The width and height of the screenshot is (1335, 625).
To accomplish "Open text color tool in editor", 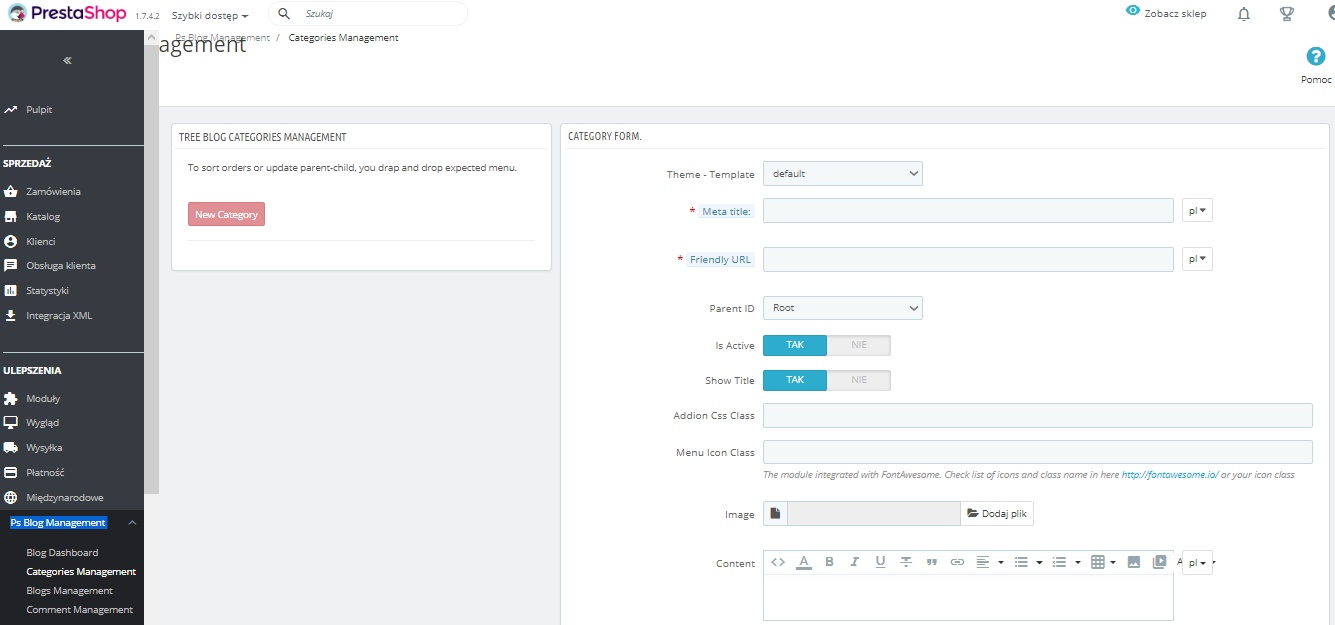I will click(803, 562).
